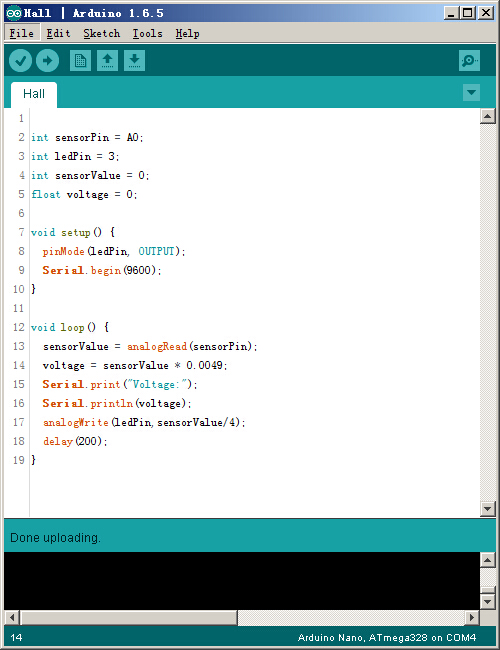Select the Hall sketch tab
The width and height of the screenshot is (500, 650).
click(34, 94)
